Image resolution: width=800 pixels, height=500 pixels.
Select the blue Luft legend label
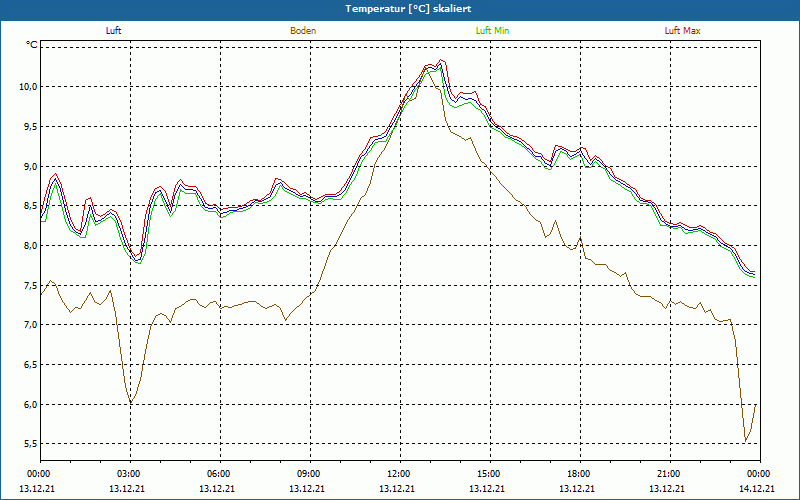click(113, 31)
